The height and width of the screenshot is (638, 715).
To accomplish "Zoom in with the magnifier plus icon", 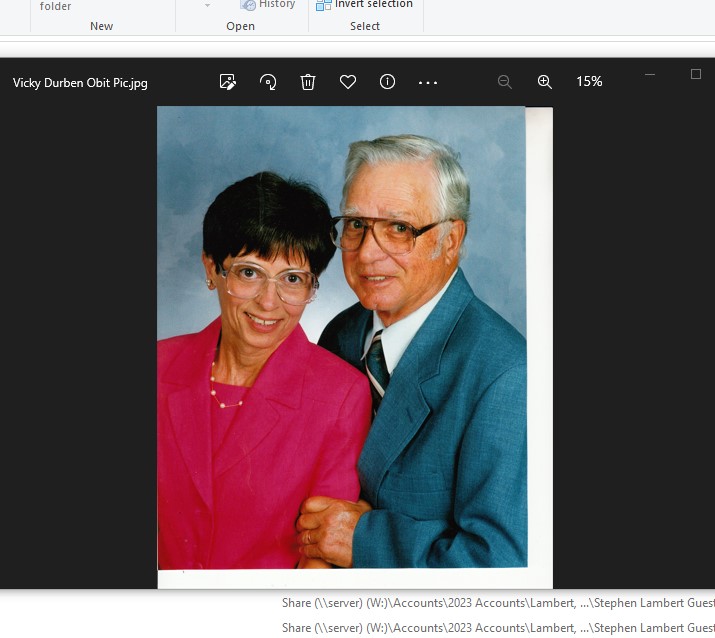I will coord(545,82).
